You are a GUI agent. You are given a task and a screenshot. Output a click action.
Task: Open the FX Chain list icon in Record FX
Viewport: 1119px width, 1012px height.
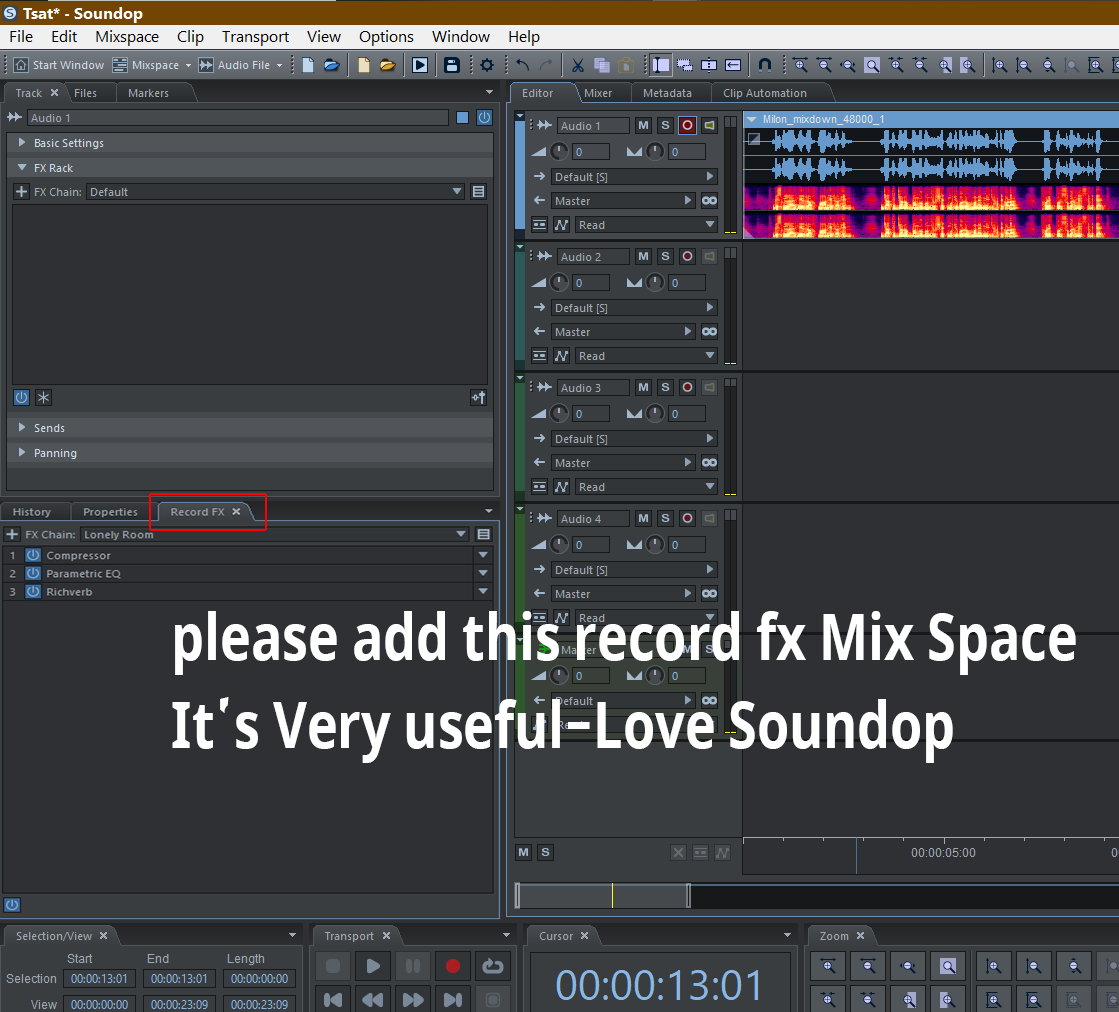click(484, 535)
